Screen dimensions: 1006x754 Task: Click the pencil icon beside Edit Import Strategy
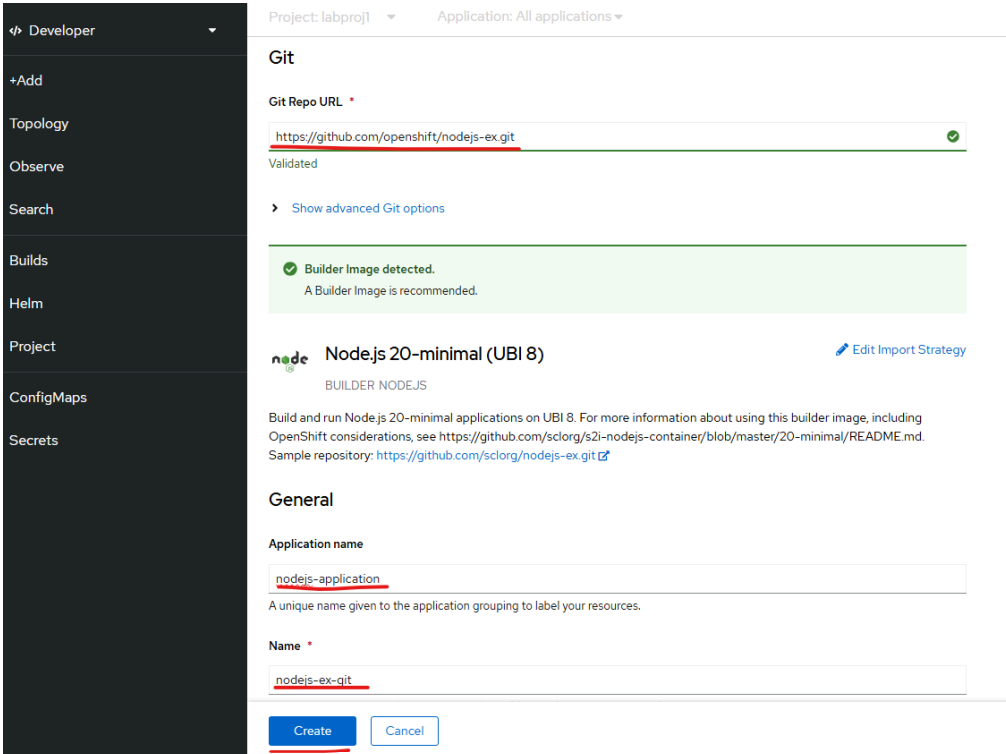(x=842, y=350)
